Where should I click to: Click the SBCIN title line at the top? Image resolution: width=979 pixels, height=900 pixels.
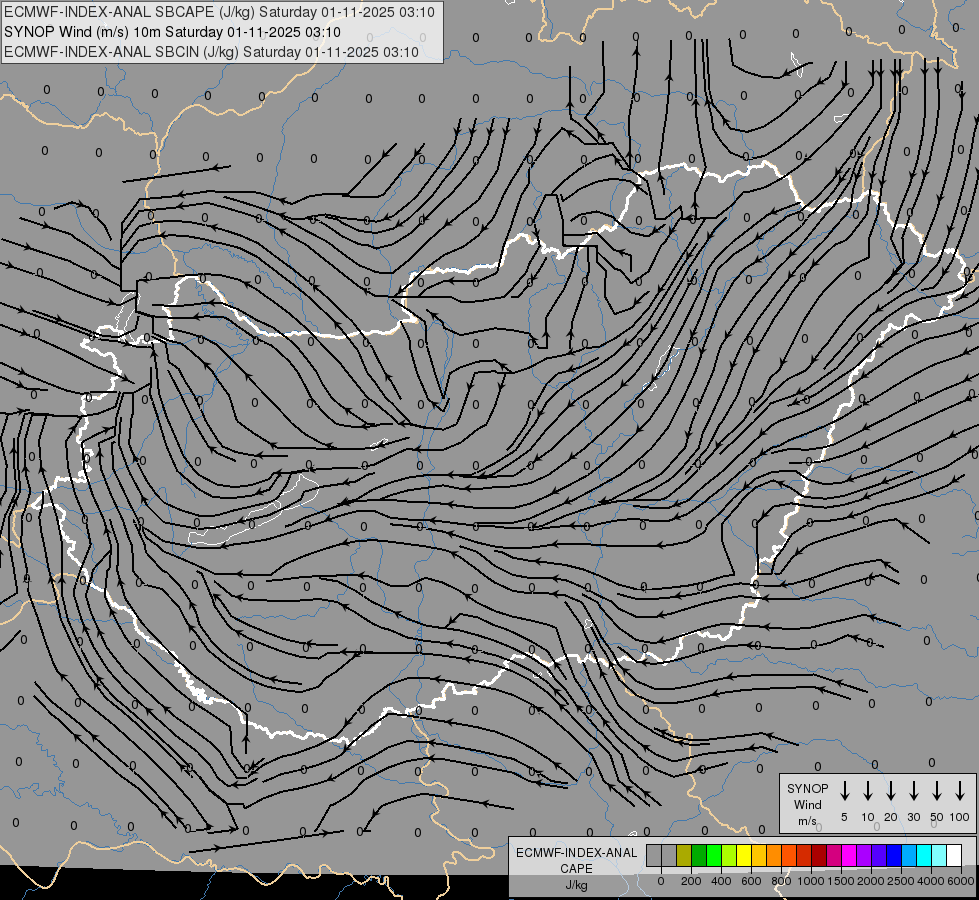pos(211,52)
